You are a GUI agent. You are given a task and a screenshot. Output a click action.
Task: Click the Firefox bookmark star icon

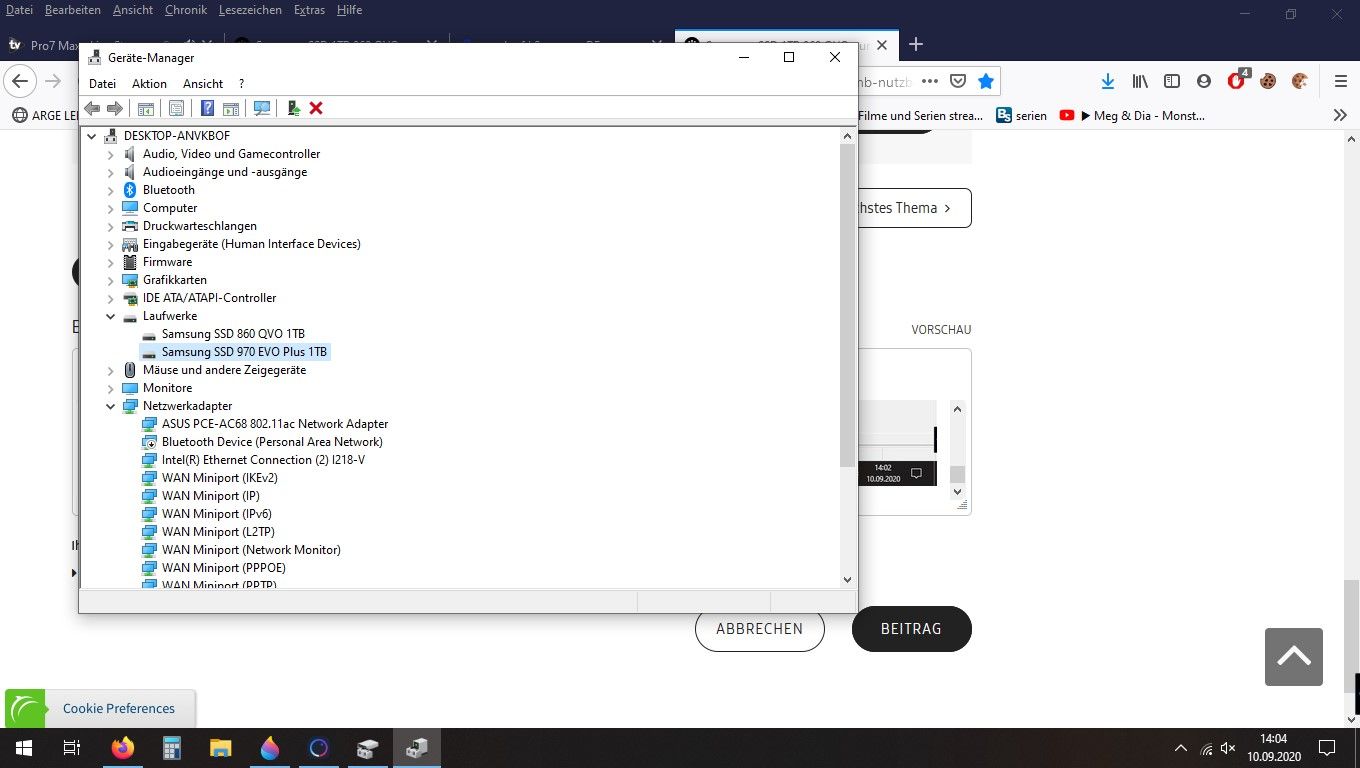[986, 81]
